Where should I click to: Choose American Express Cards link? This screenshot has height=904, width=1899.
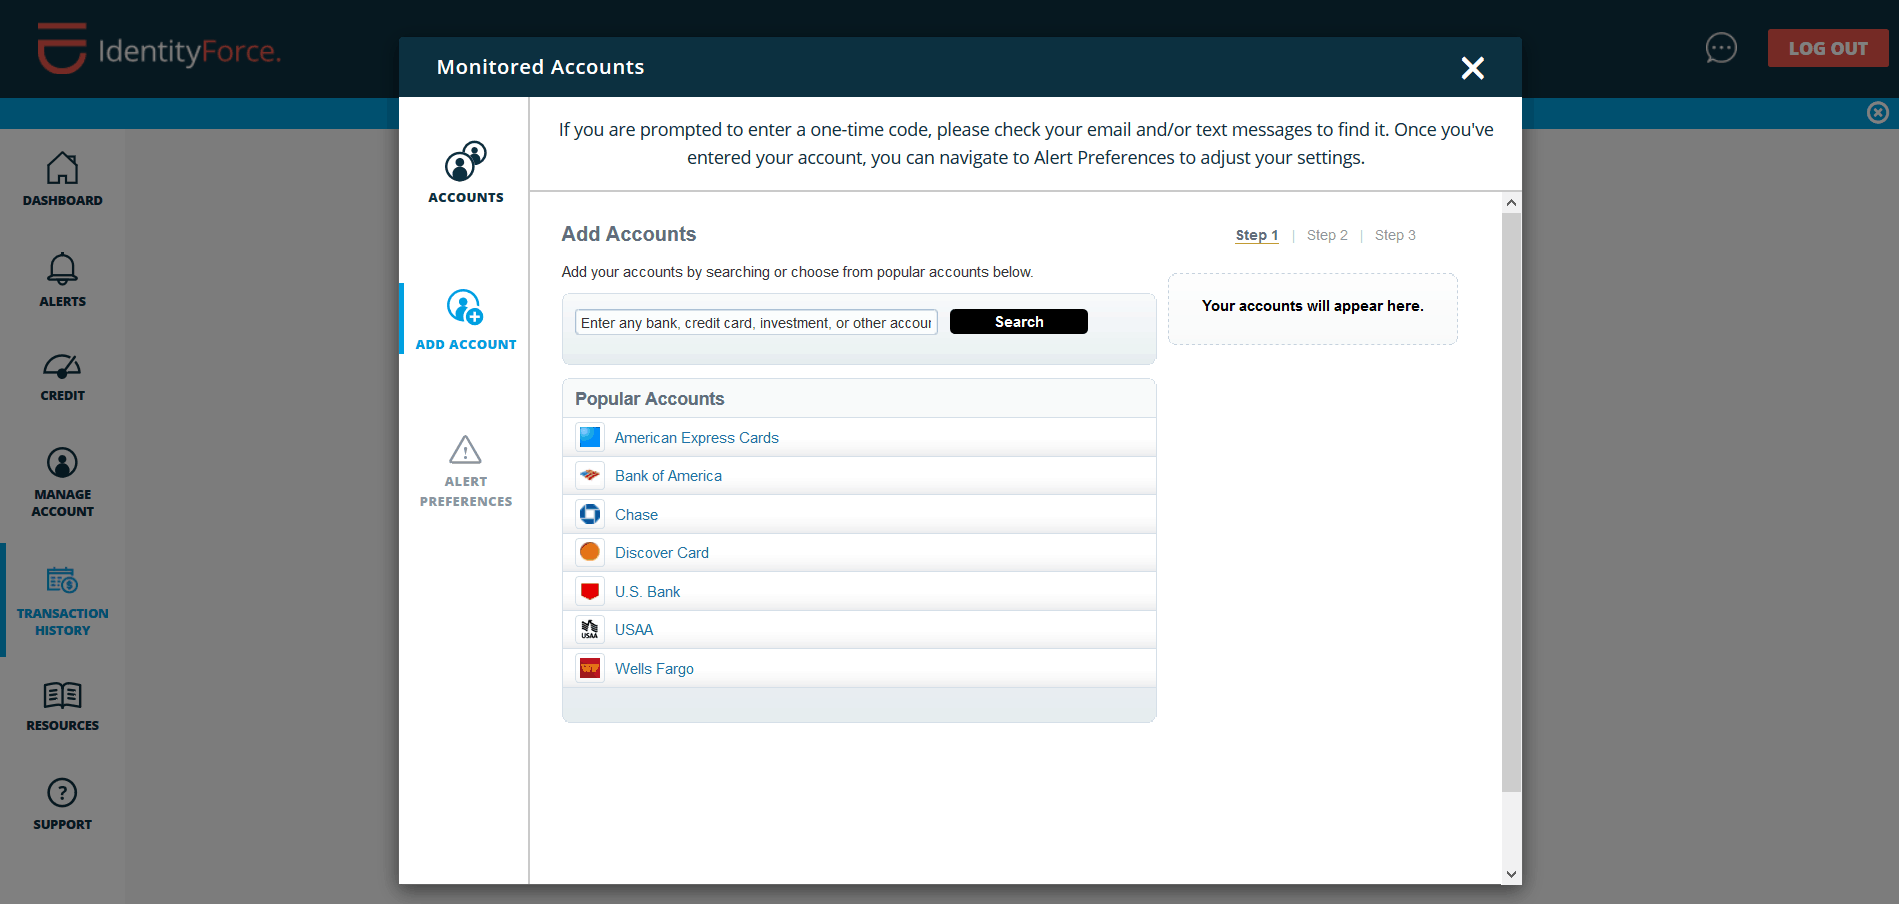click(696, 438)
